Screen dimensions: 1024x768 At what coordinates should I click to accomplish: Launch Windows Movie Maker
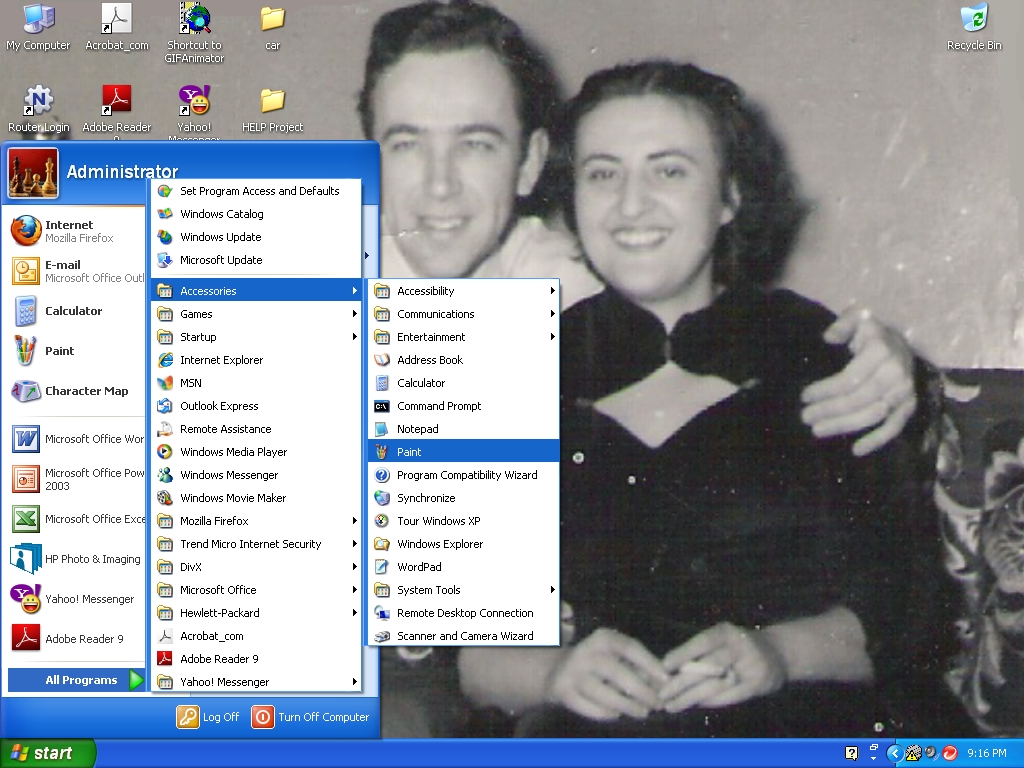tap(257, 498)
